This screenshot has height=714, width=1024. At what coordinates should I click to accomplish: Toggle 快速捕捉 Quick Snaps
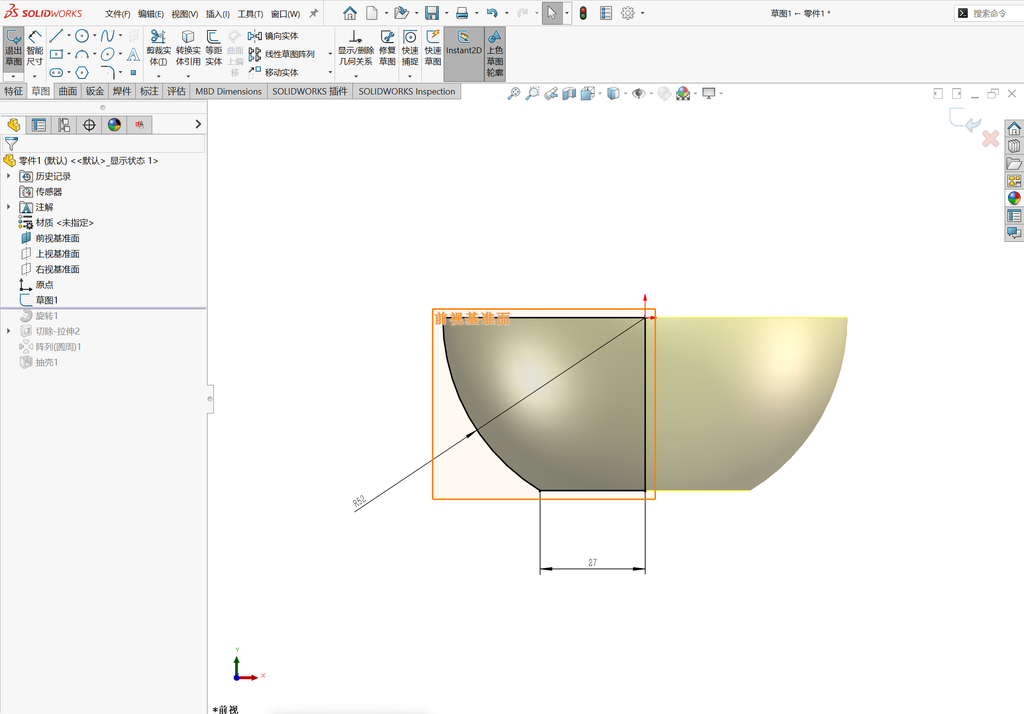coord(410,48)
